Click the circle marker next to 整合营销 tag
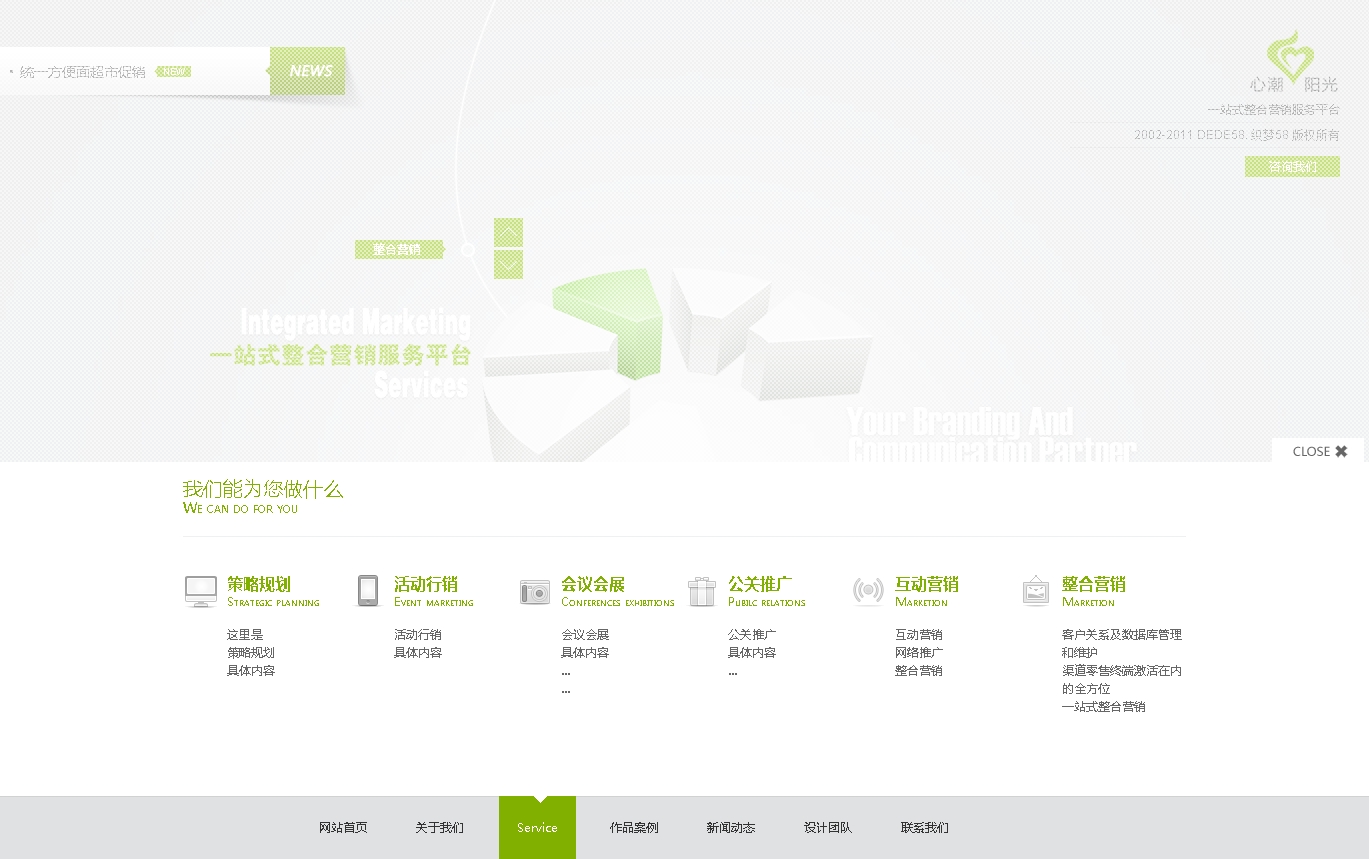1369x859 pixels. click(x=468, y=250)
